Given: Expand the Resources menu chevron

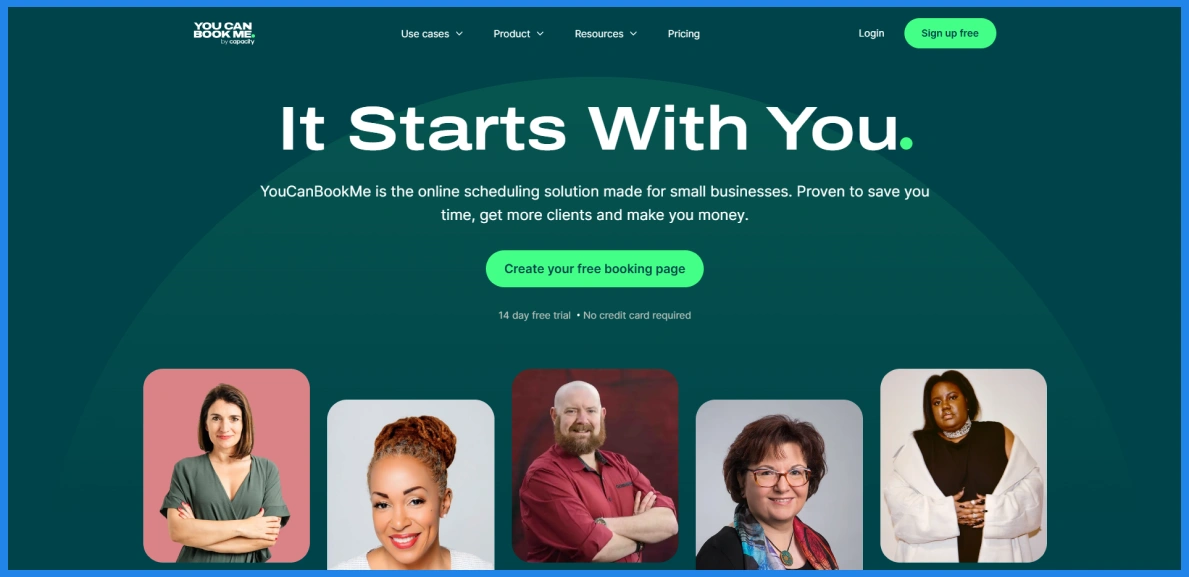Looking at the screenshot, I should pos(633,34).
